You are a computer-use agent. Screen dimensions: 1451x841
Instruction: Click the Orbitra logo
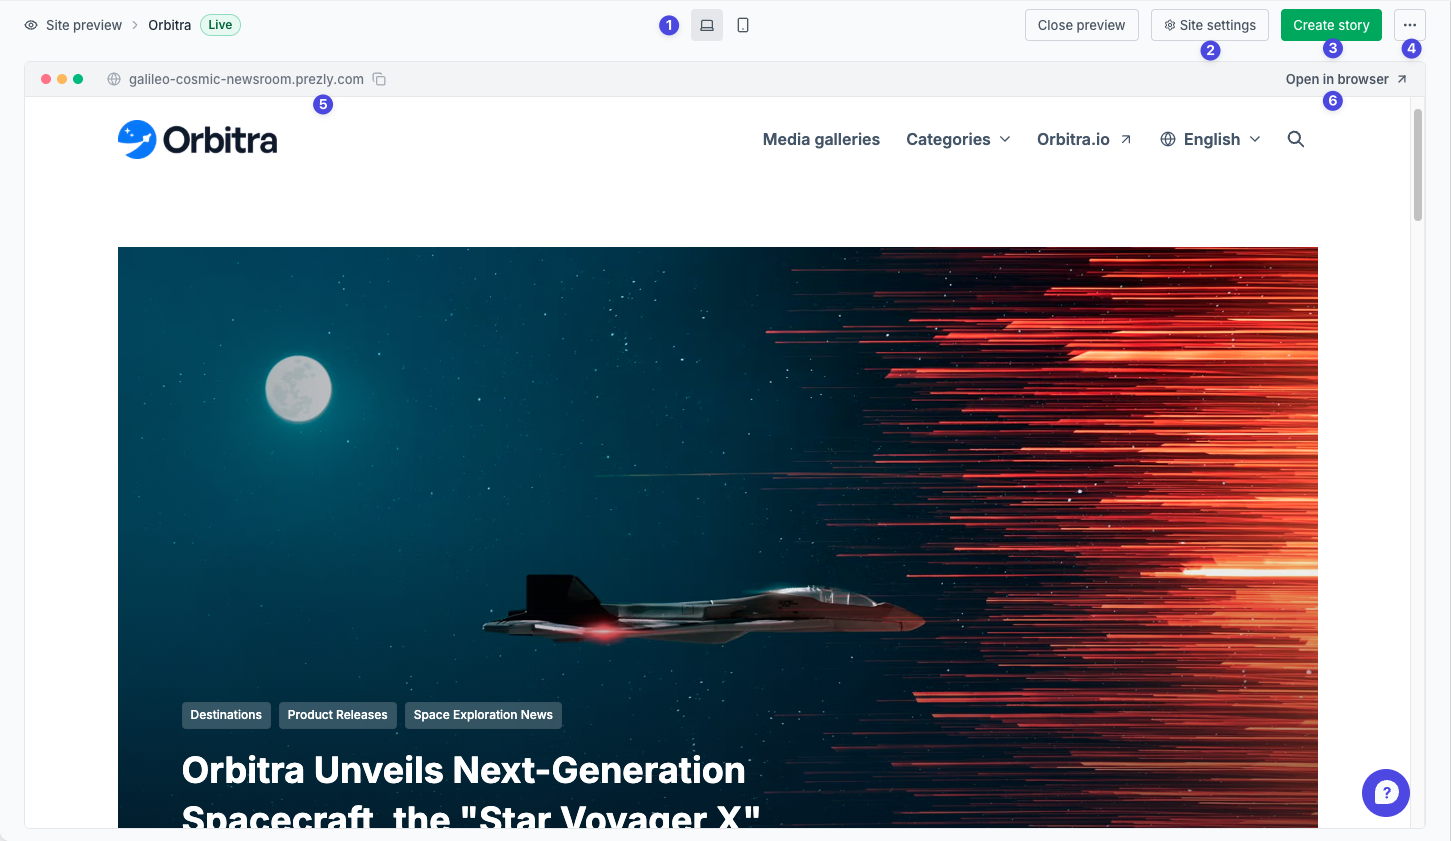click(x=198, y=140)
